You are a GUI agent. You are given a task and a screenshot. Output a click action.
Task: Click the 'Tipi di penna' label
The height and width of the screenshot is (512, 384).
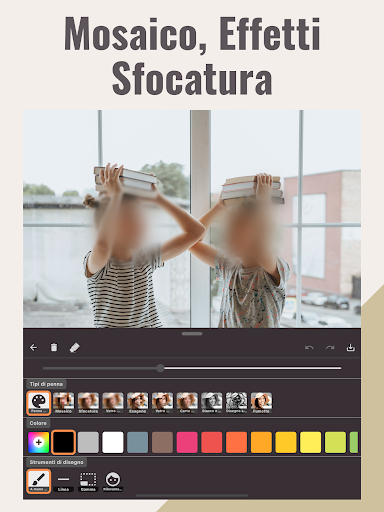point(46,384)
